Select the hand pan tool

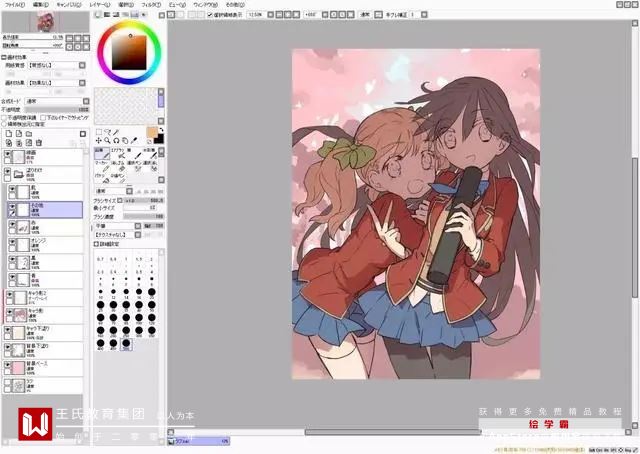(x=125, y=140)
